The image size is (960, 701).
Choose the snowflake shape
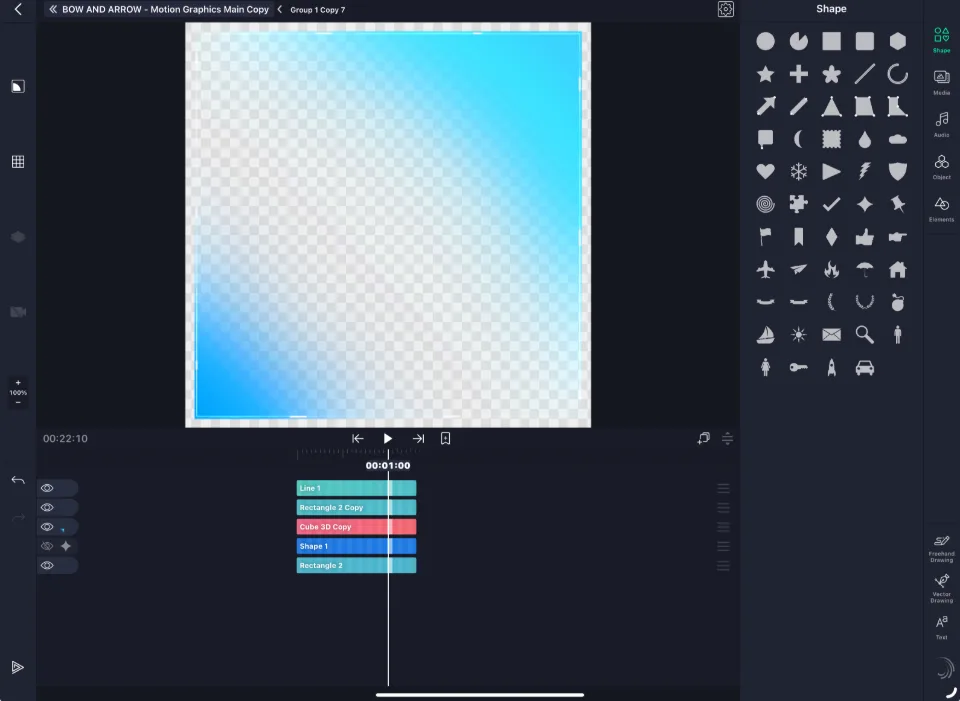click(798, 171)
